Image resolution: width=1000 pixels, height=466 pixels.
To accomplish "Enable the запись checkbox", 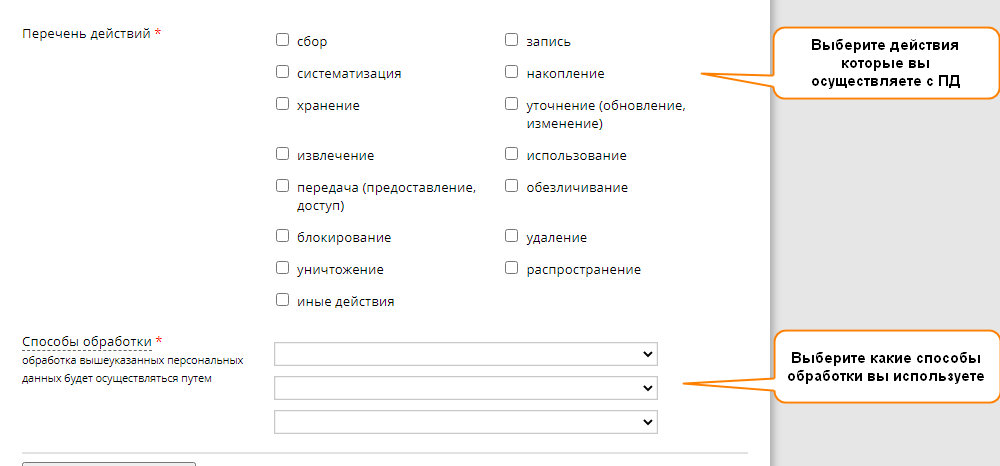I will coord(511,40).
